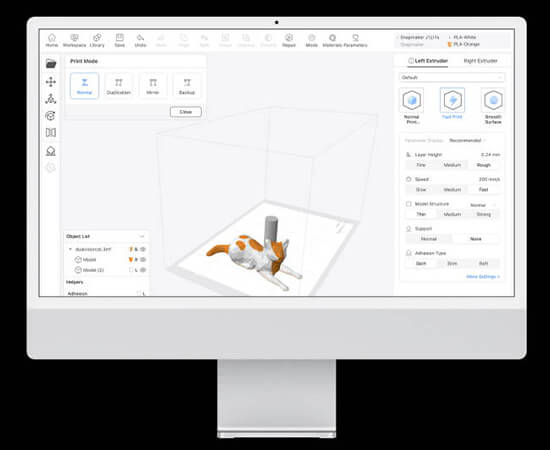The height and width of the screenshot is (450, 550).
Task: Select the Rotate tool in left sidebar
Action: (51, 116)
